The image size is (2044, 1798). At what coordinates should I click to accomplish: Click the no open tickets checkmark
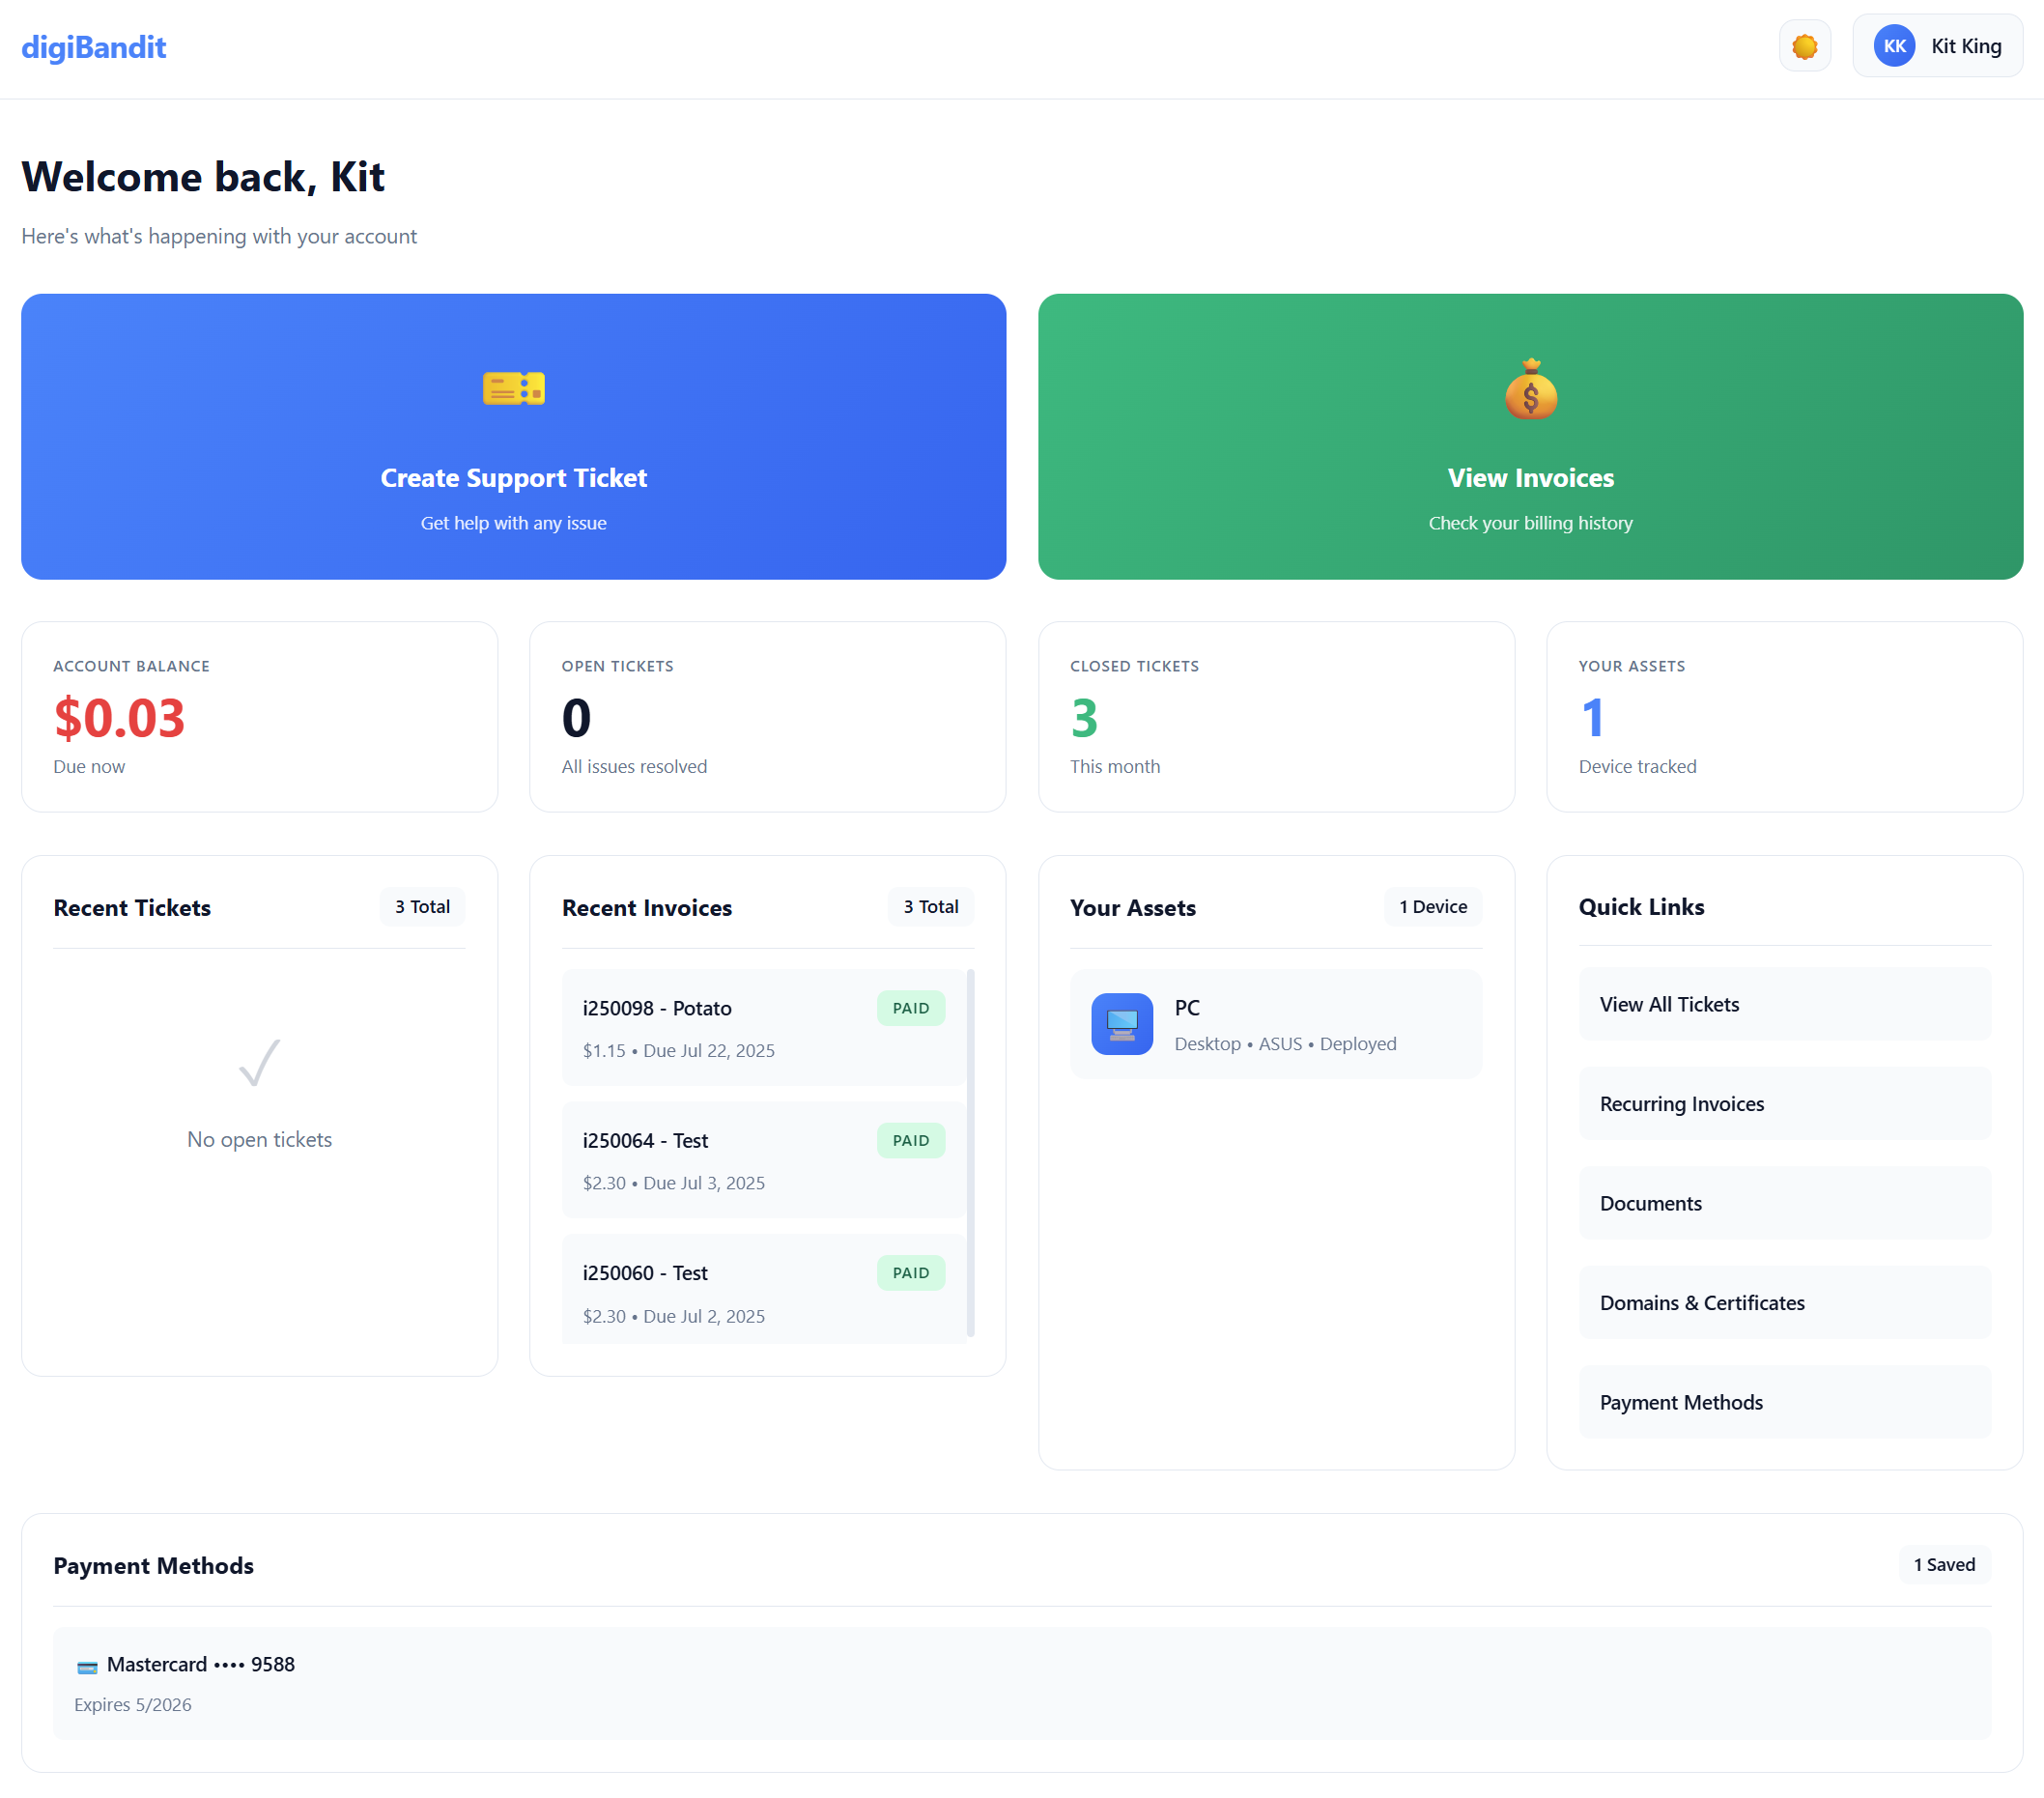[x=259, y=1062]
